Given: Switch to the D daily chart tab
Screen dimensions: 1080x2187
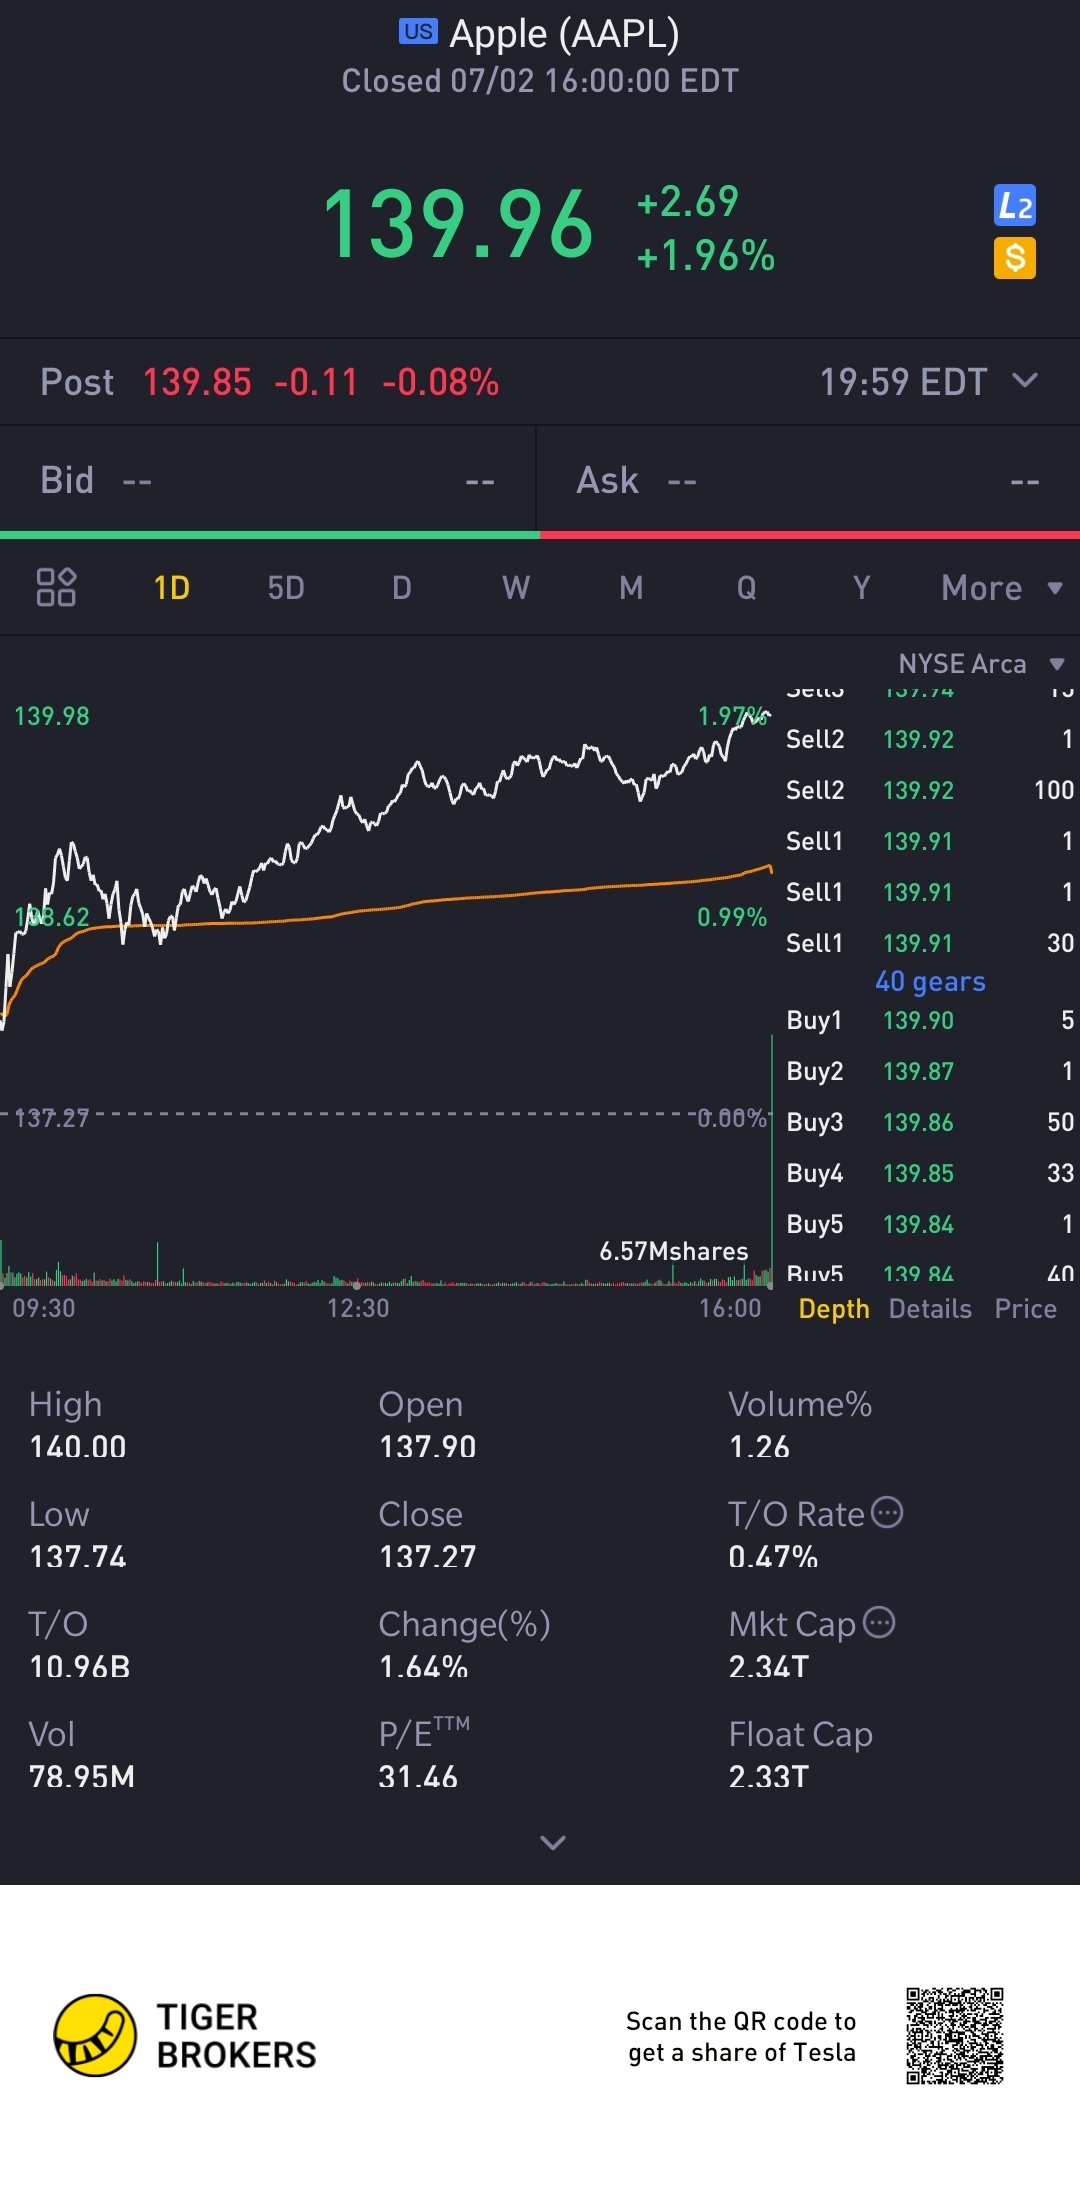Looking at the screenshot, I should pyautogui.click(x=402, y=588).
